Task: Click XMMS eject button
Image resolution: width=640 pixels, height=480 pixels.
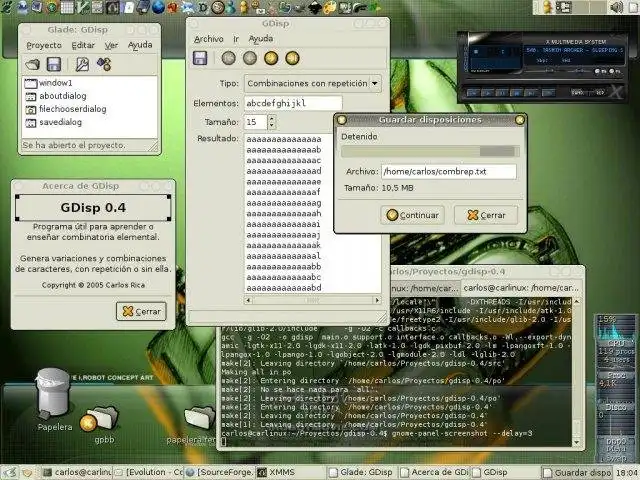Action: [549, 93]
